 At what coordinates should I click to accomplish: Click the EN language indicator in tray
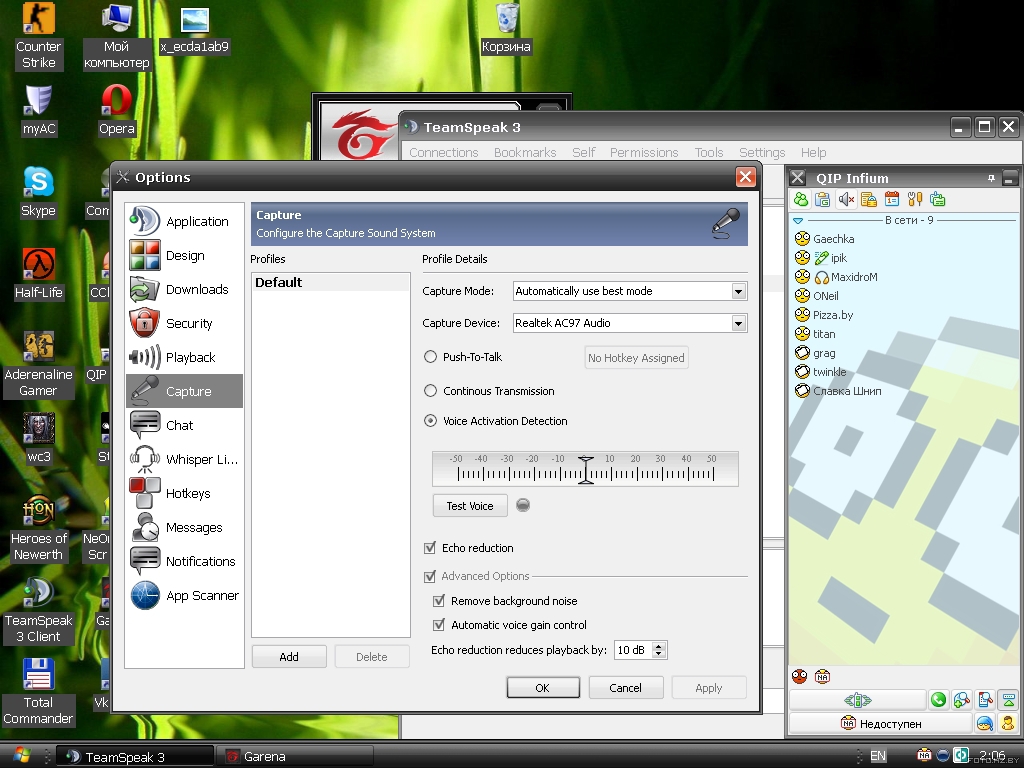tap(878, 756)
